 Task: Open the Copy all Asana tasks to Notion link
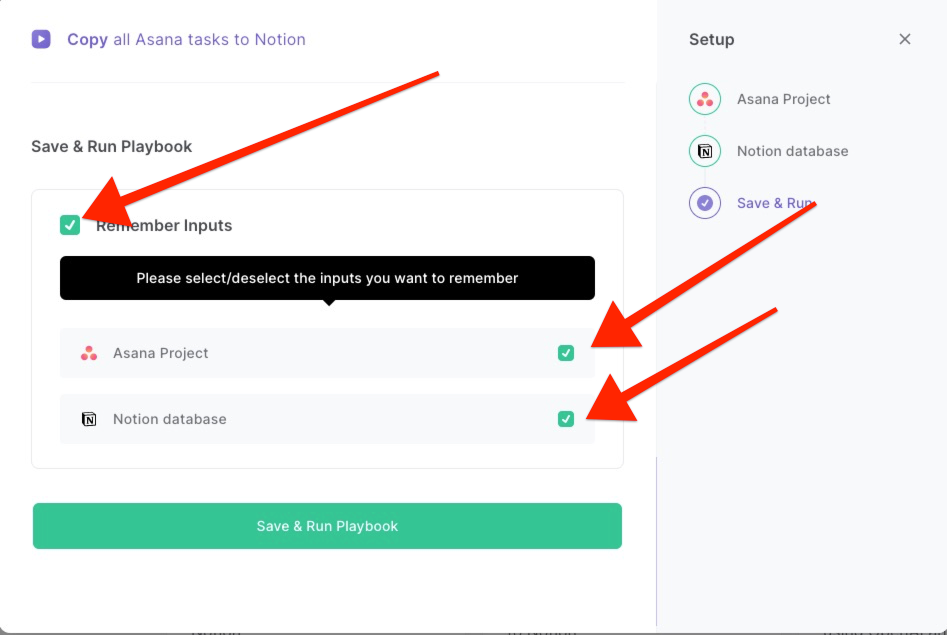(x=186, y=39)
